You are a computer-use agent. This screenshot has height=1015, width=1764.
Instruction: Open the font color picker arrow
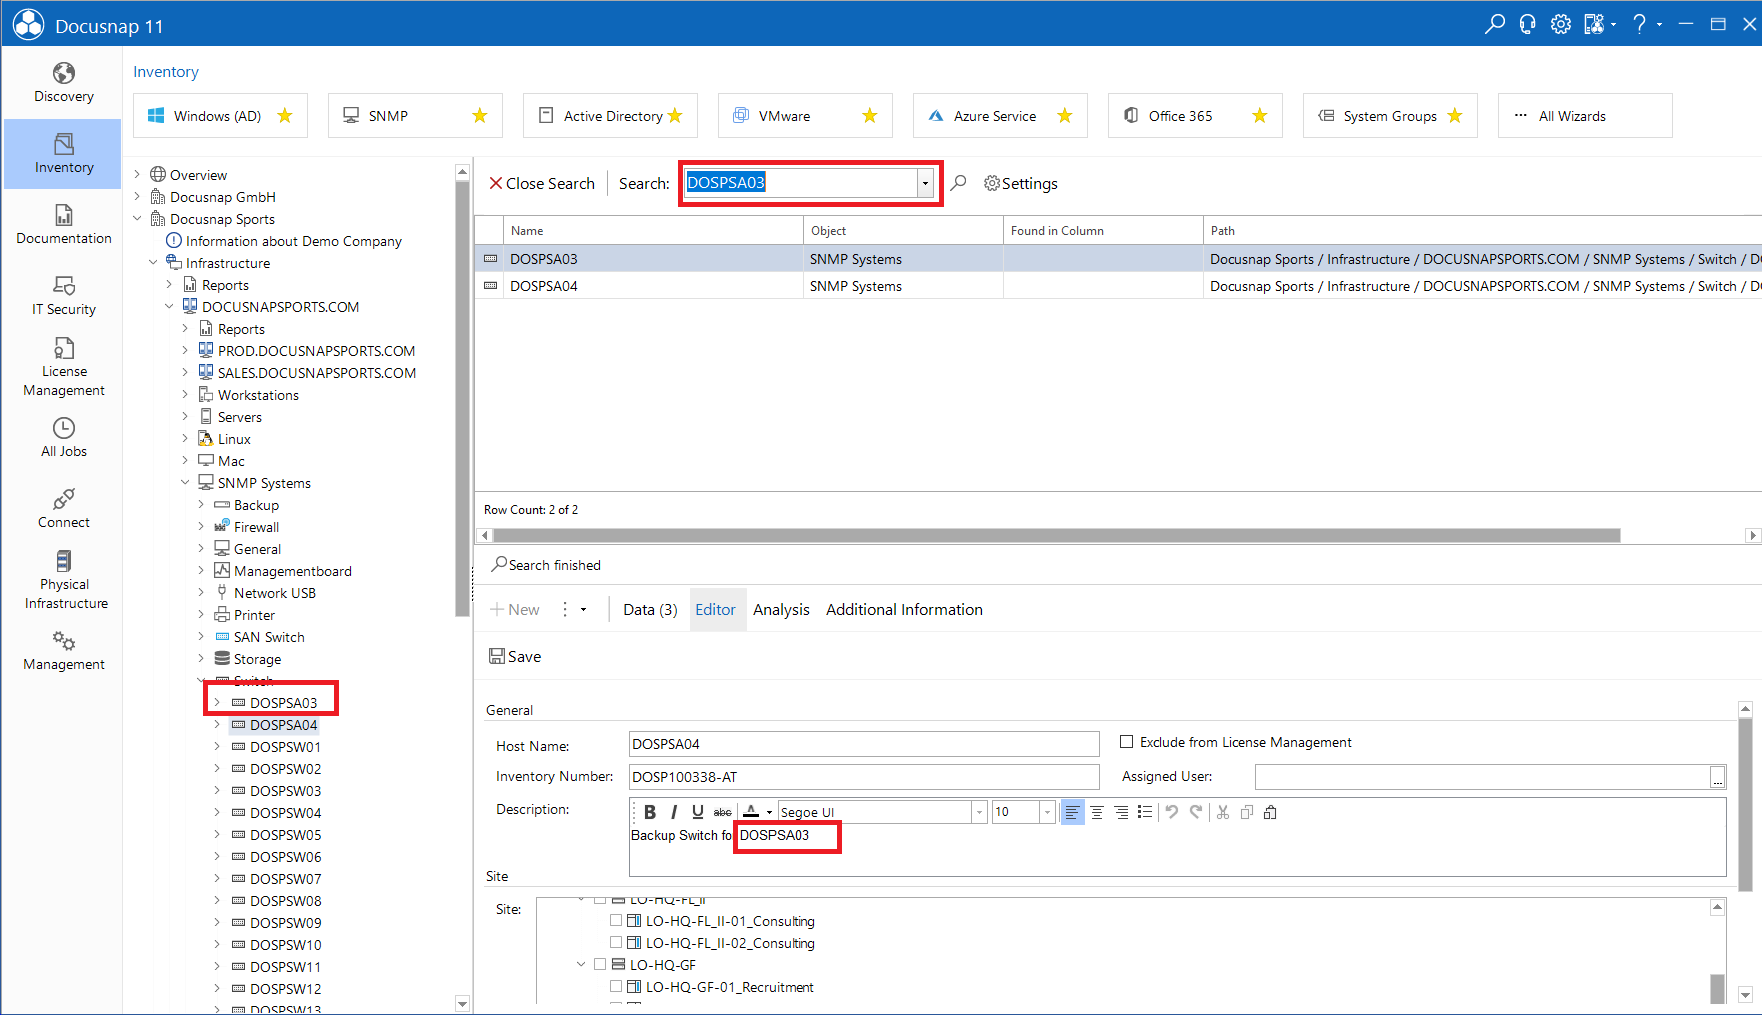coord(769,812)
